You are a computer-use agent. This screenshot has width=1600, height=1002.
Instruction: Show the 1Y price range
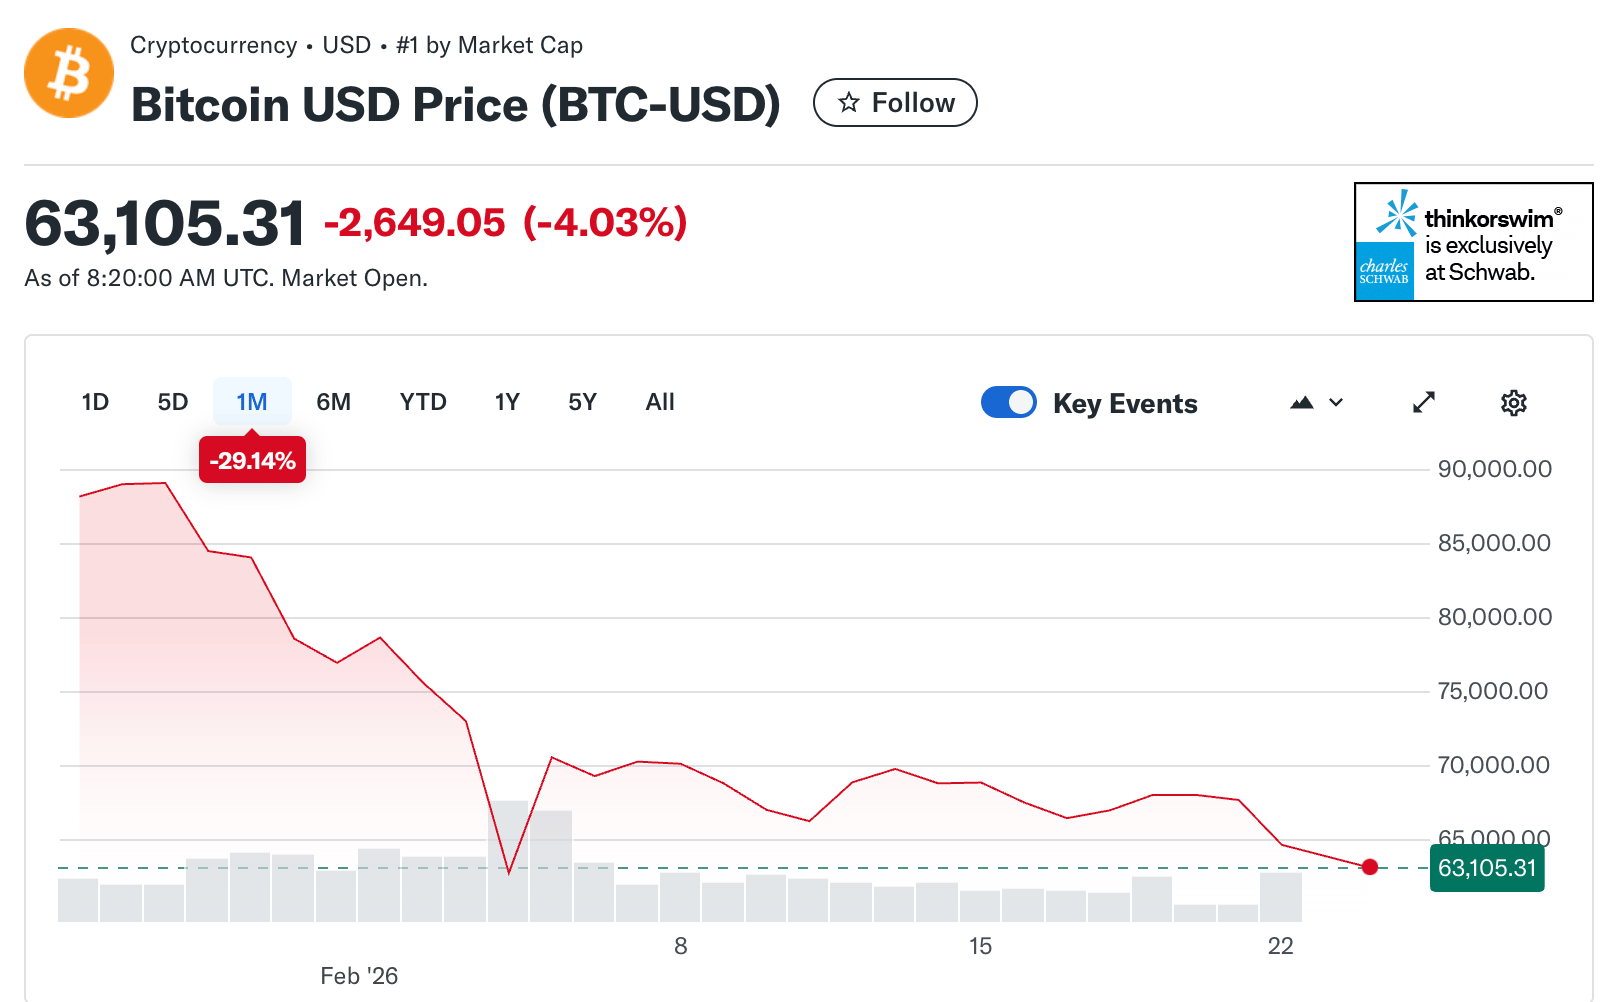click(x=507, y=402)
